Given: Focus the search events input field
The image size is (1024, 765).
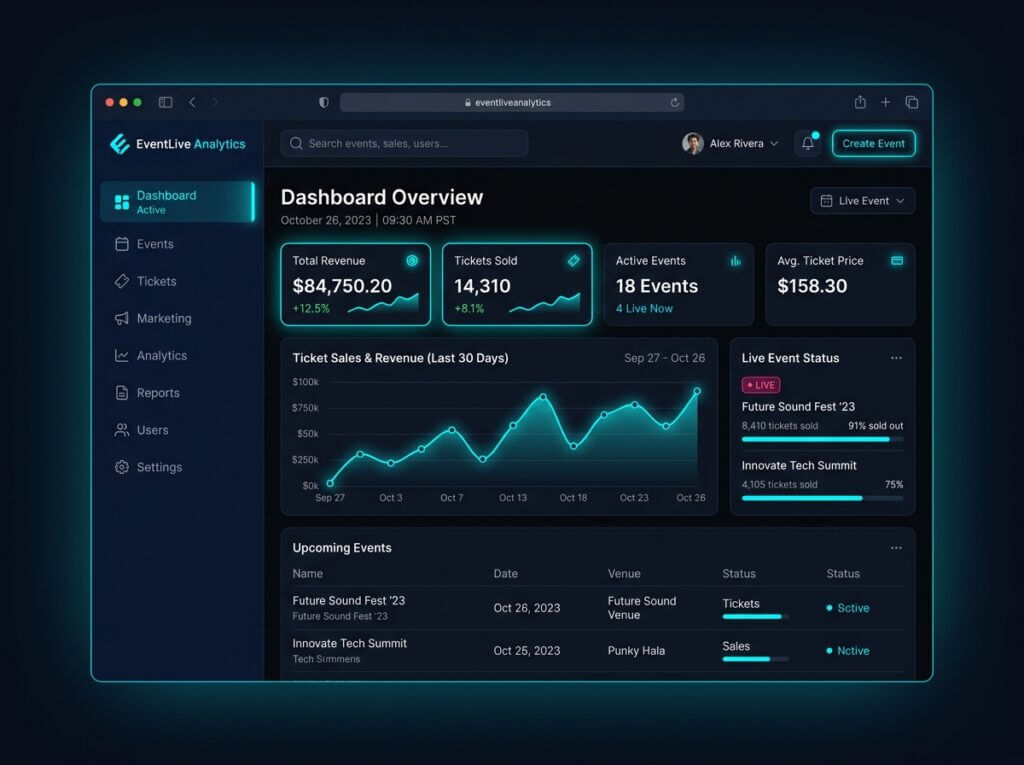Looking at the screenshot, I should pyautogui.click(x=404, y=143).
